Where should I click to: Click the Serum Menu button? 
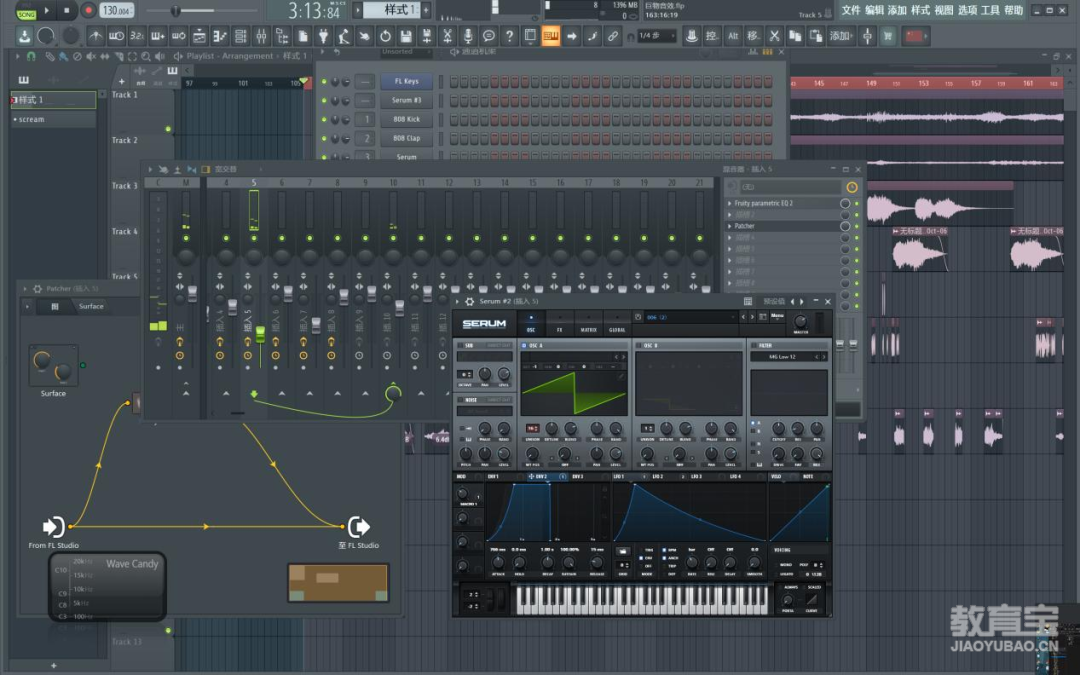pyautogui.click(x=777, y=316)
